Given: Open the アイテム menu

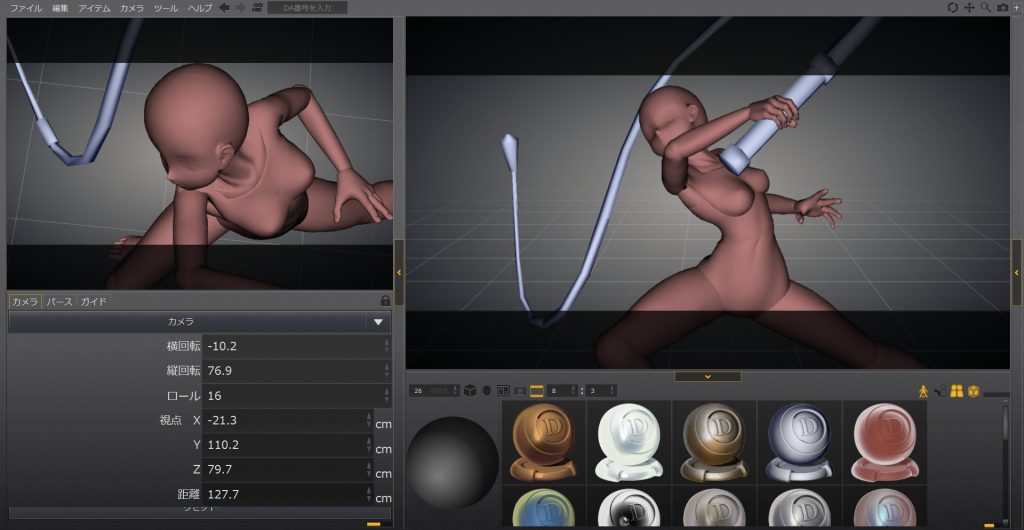Looking at the screenshot, I should (x=94, y=8).
